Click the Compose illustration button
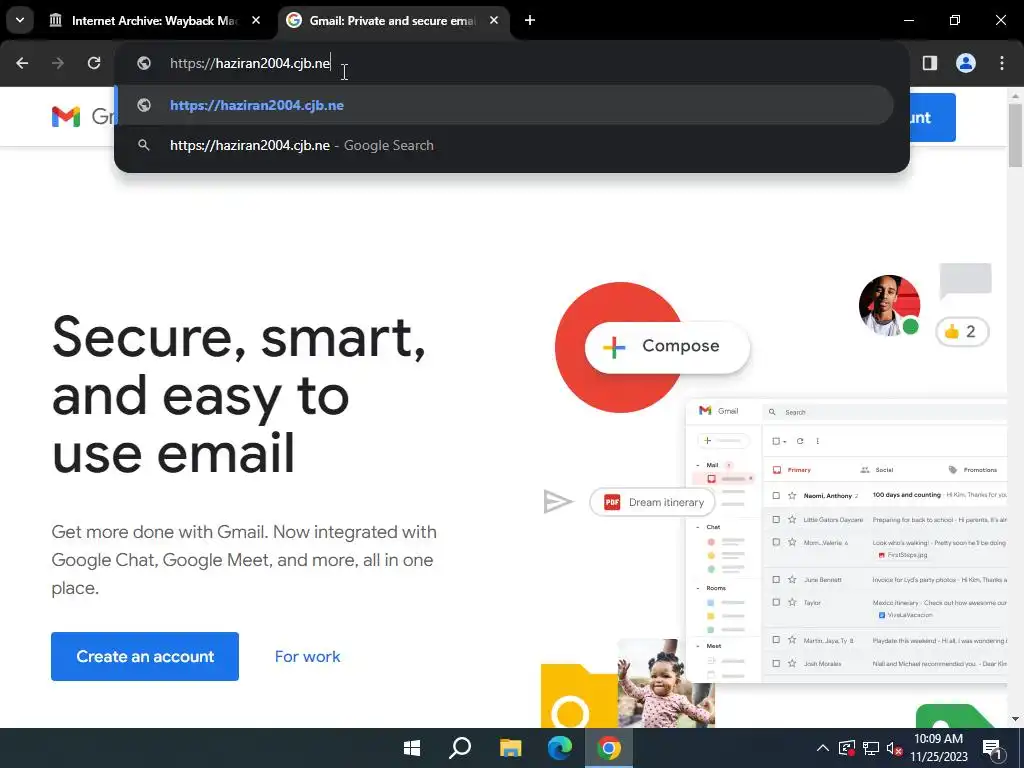The height and width of the screenshot is (768, 1024). coord(667,347)
